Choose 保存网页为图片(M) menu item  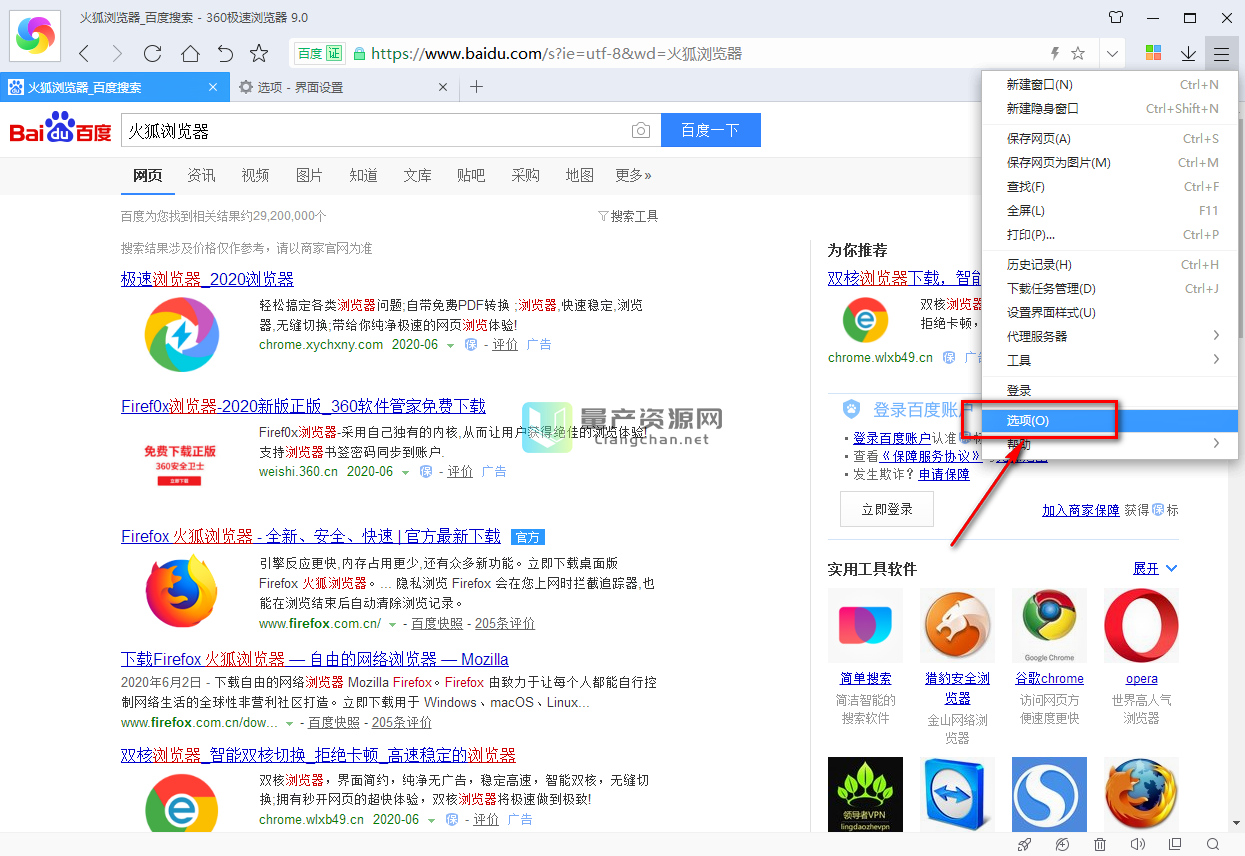pyautogui.click(x=1110, y=162)
